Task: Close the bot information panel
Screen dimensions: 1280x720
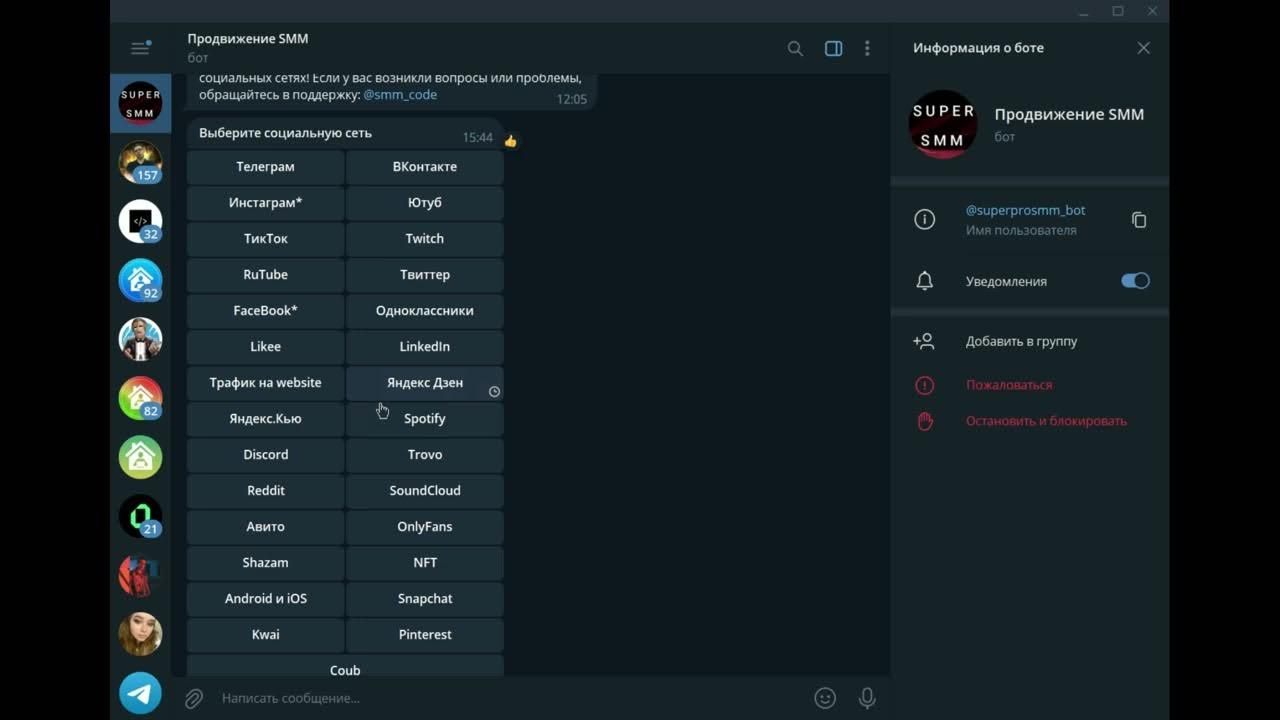Action: click(1144, 48)
